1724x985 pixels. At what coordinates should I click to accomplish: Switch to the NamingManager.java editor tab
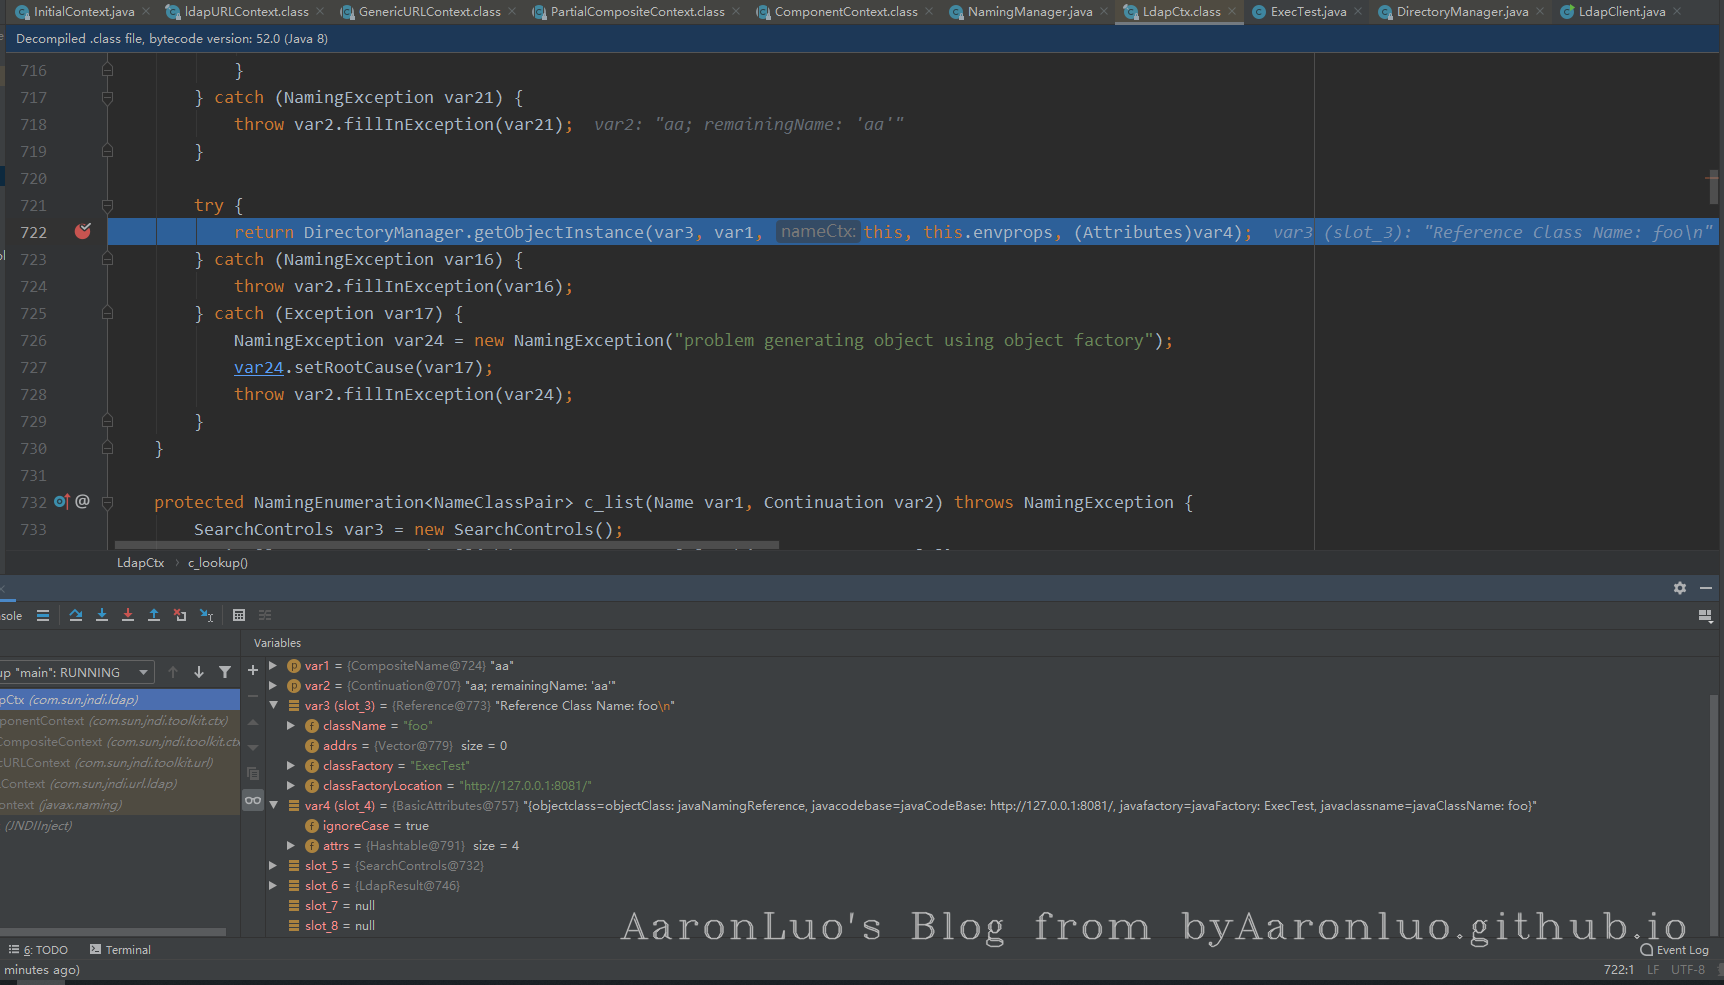(1029, 12)
